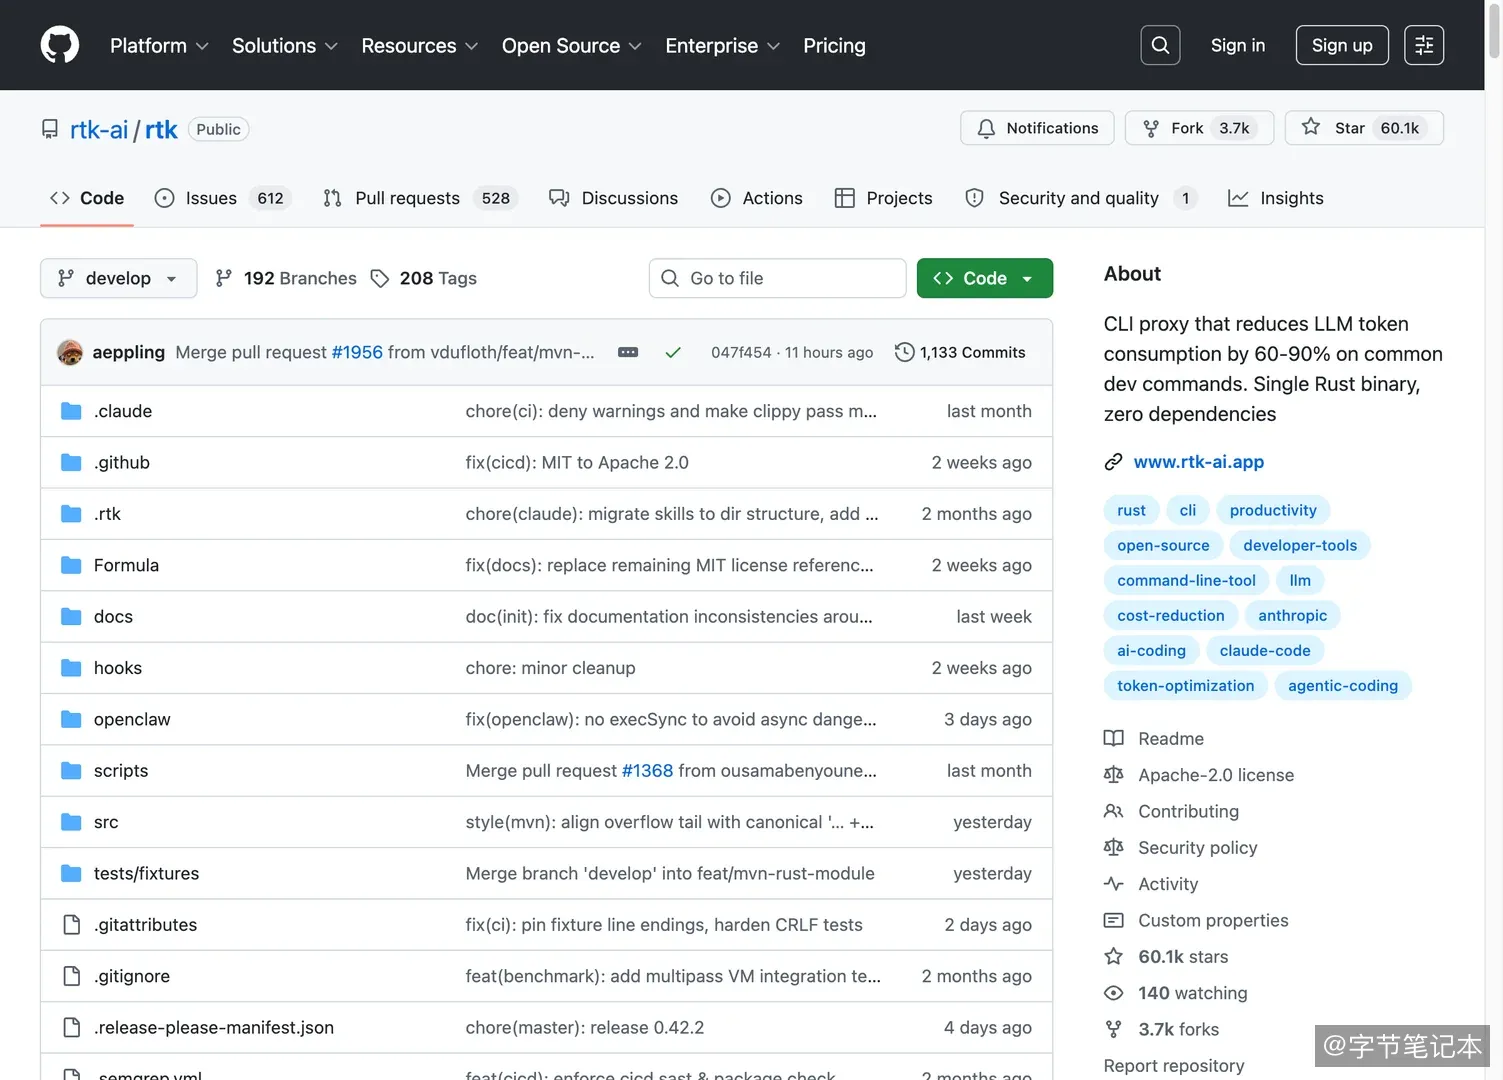This screenshot has width=1503, height=1080.
Task: Expand the Platform menu
Action: 159,46
